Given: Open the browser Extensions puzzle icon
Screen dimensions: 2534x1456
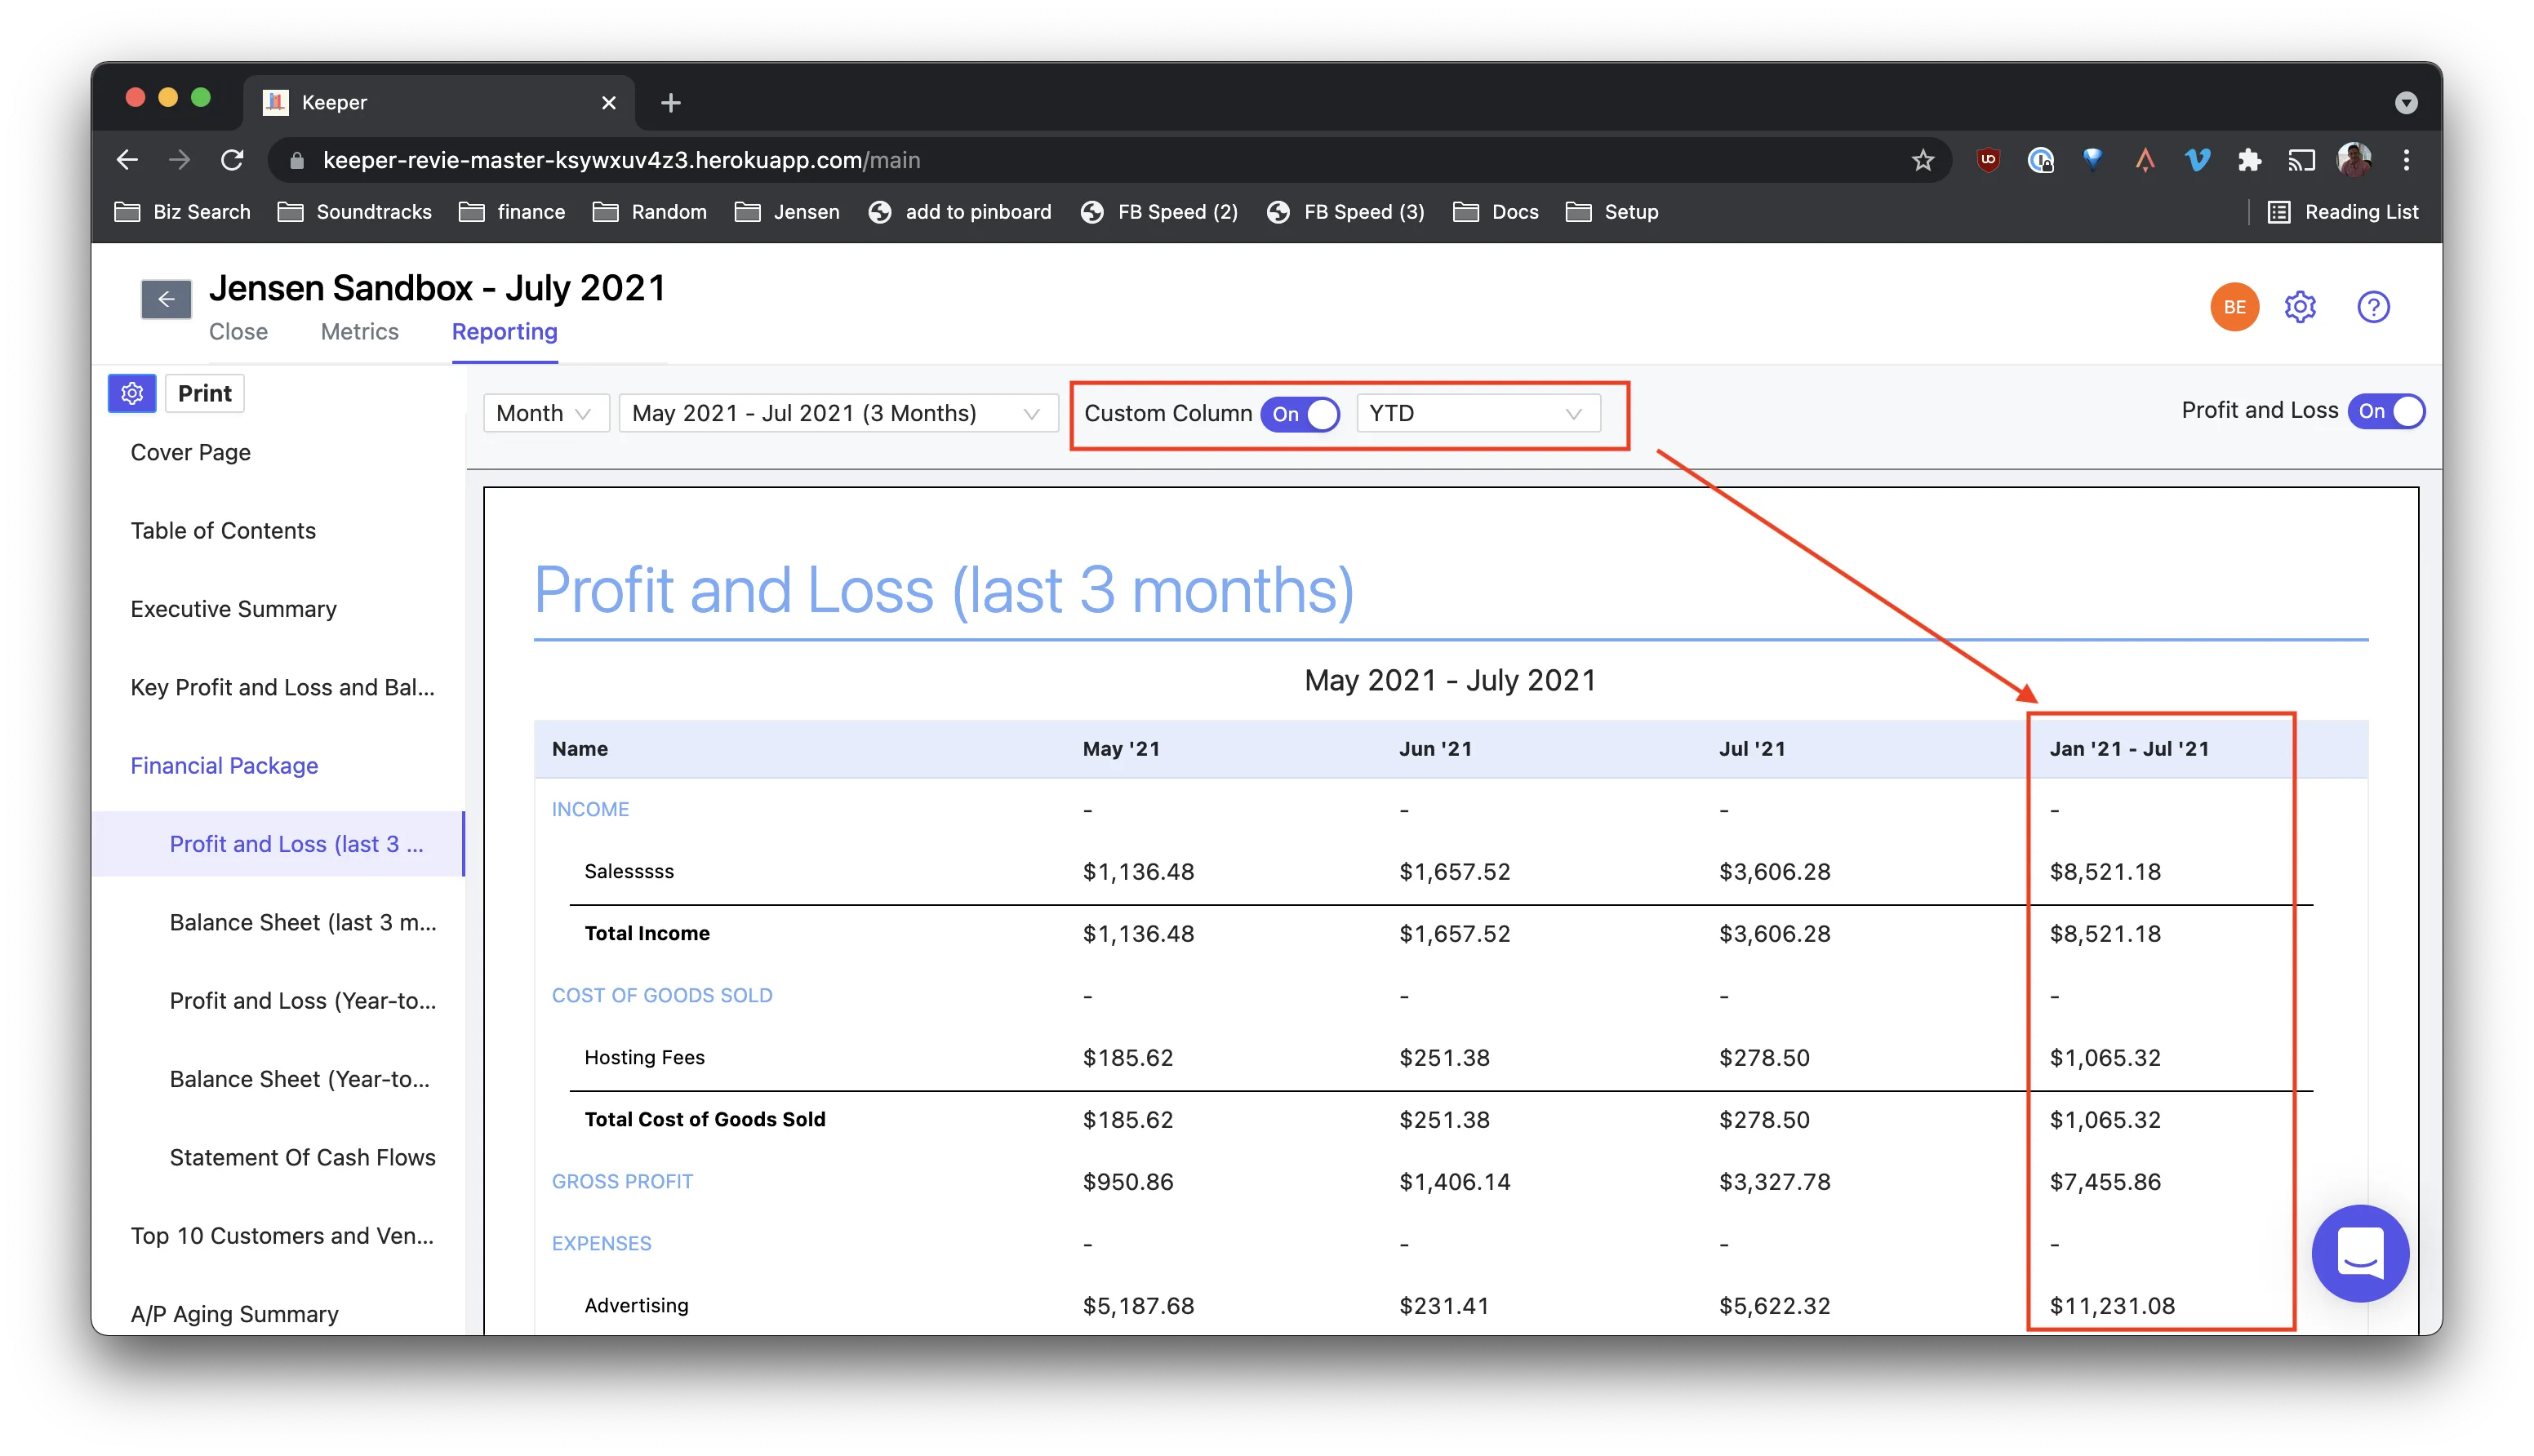Looking at the screenshot, I should 2248,160.
